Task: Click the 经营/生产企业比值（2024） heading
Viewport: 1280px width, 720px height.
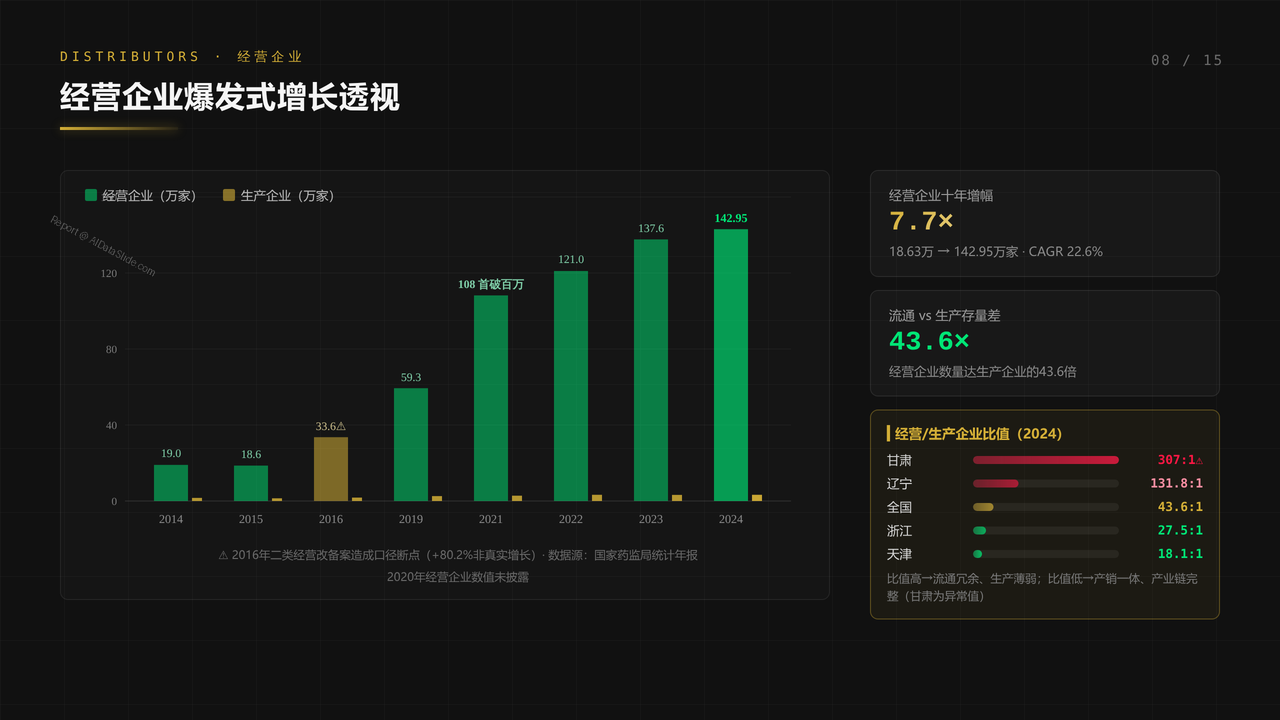Action: (x=979, y=434)
